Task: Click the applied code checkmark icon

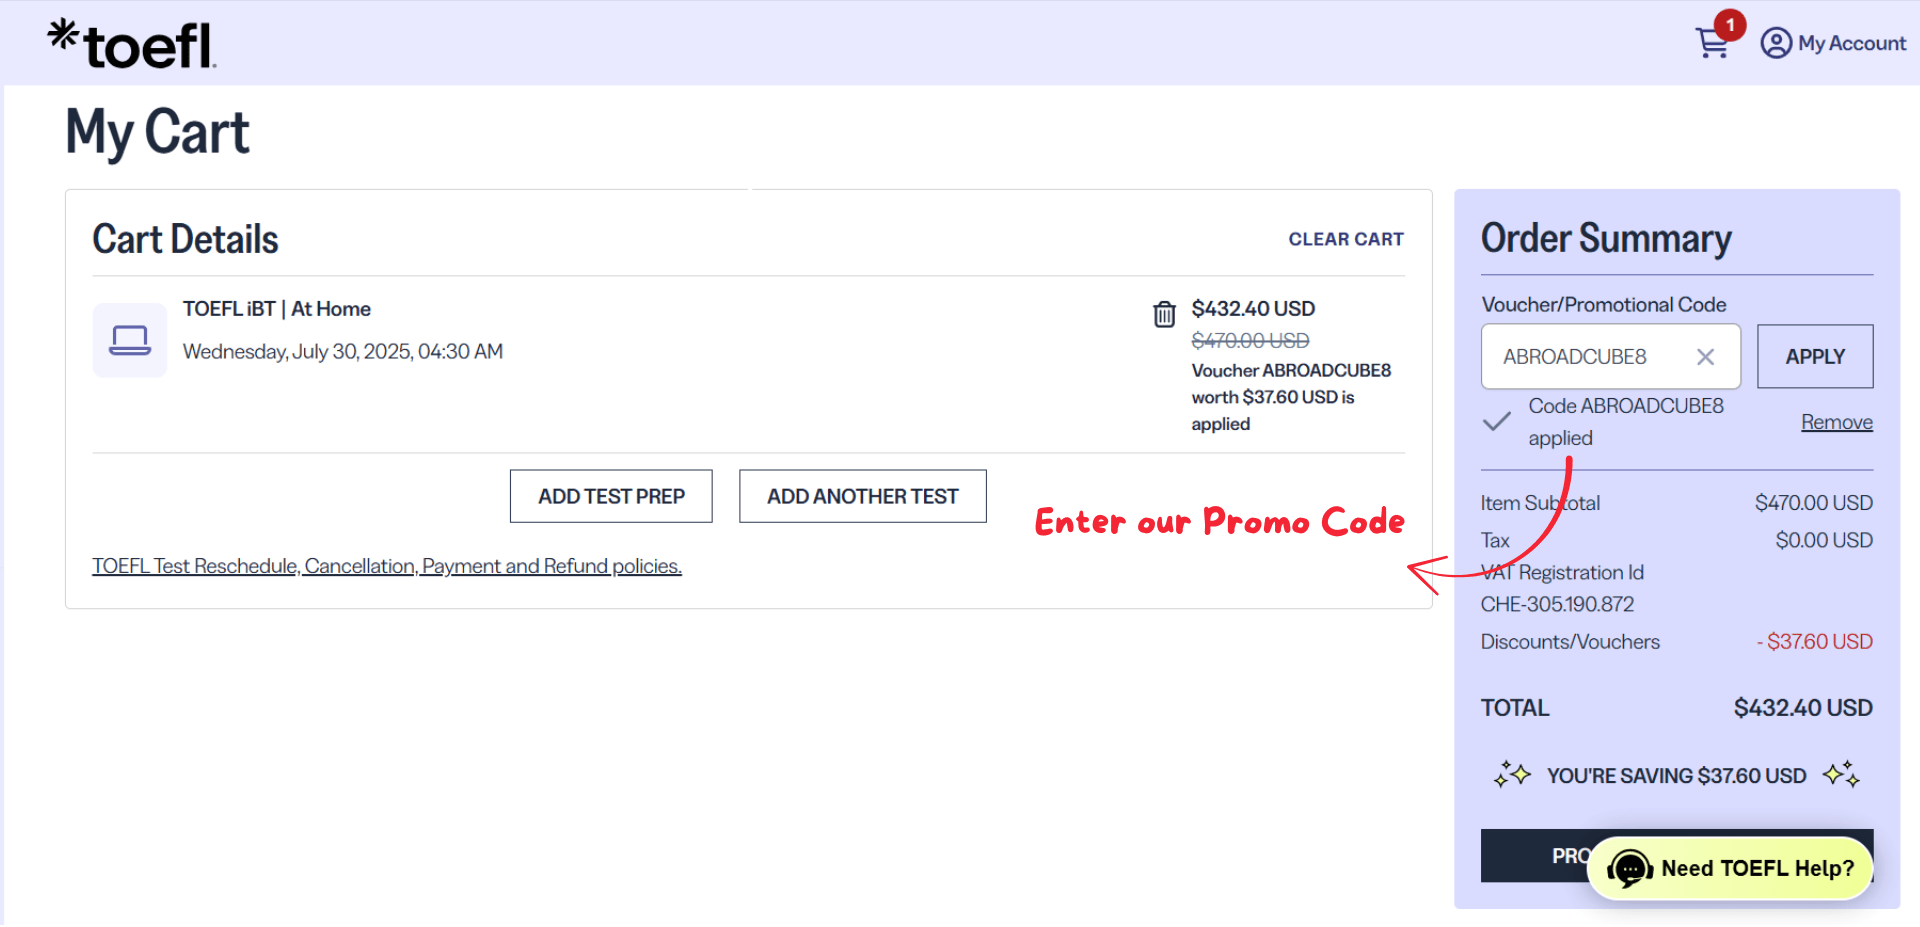Action: click(x=1496, y=422)
